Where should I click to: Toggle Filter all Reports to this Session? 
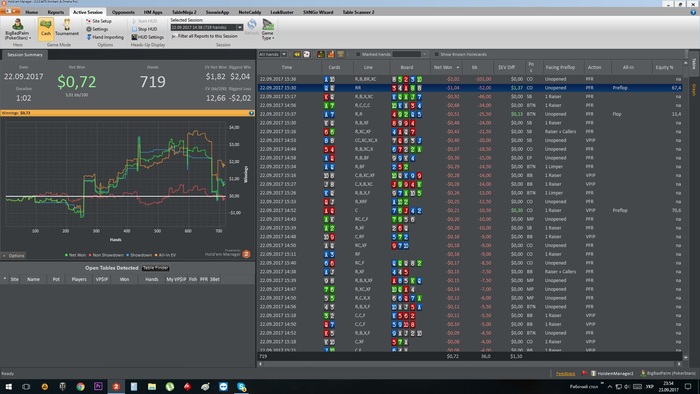204,36
